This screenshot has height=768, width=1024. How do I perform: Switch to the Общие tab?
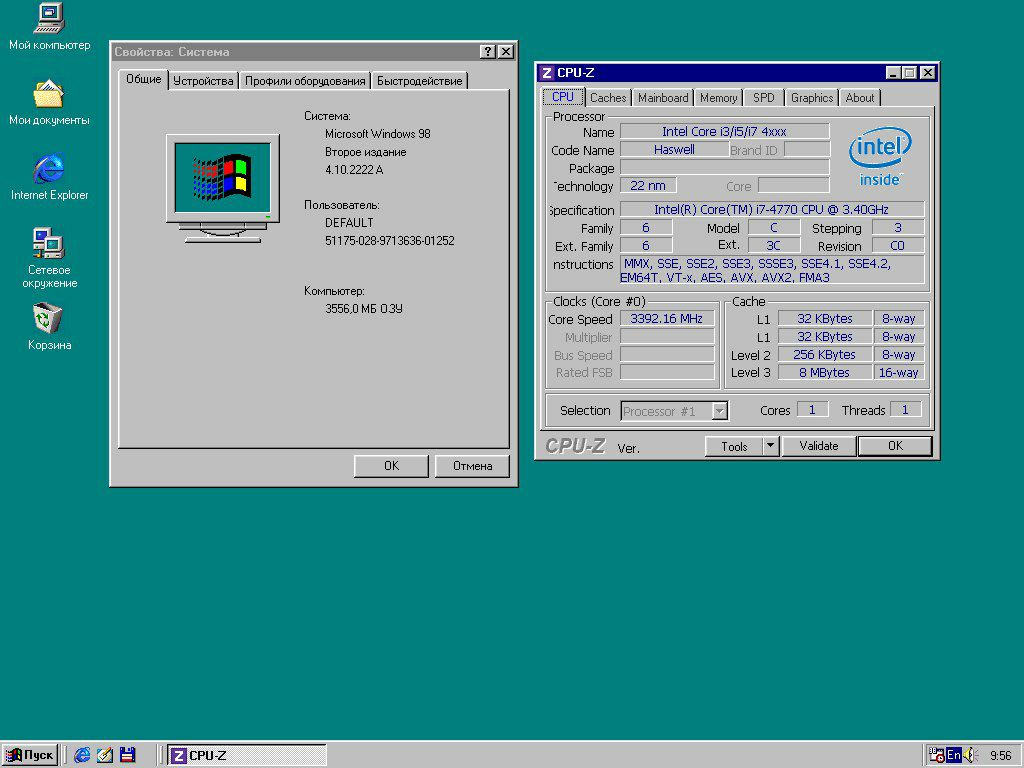[x=144, y=79]
